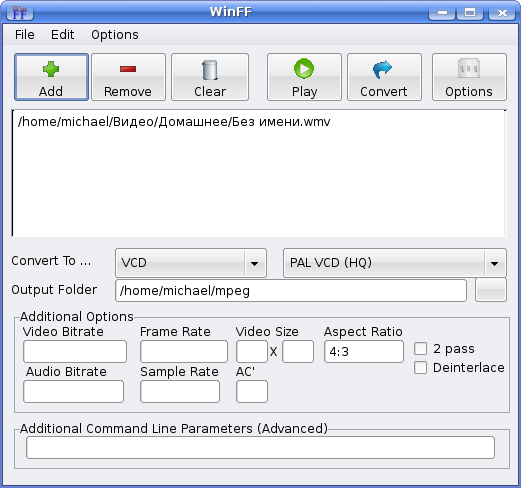Viewport: 521px width, 488px height.
Task: Click the Options toolbar button
Action: [469, 77]
